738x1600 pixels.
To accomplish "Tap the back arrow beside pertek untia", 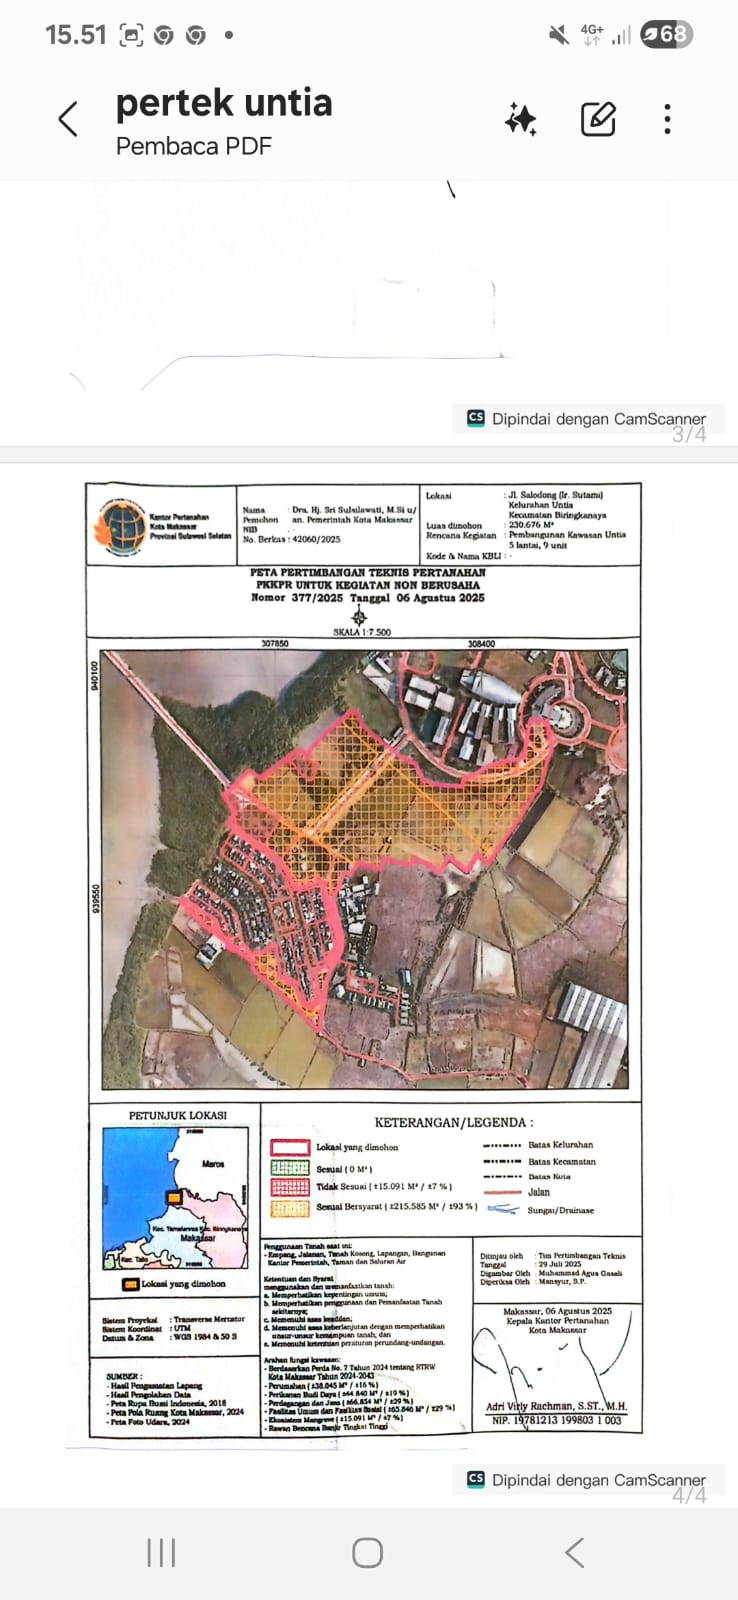I will 68,120.
